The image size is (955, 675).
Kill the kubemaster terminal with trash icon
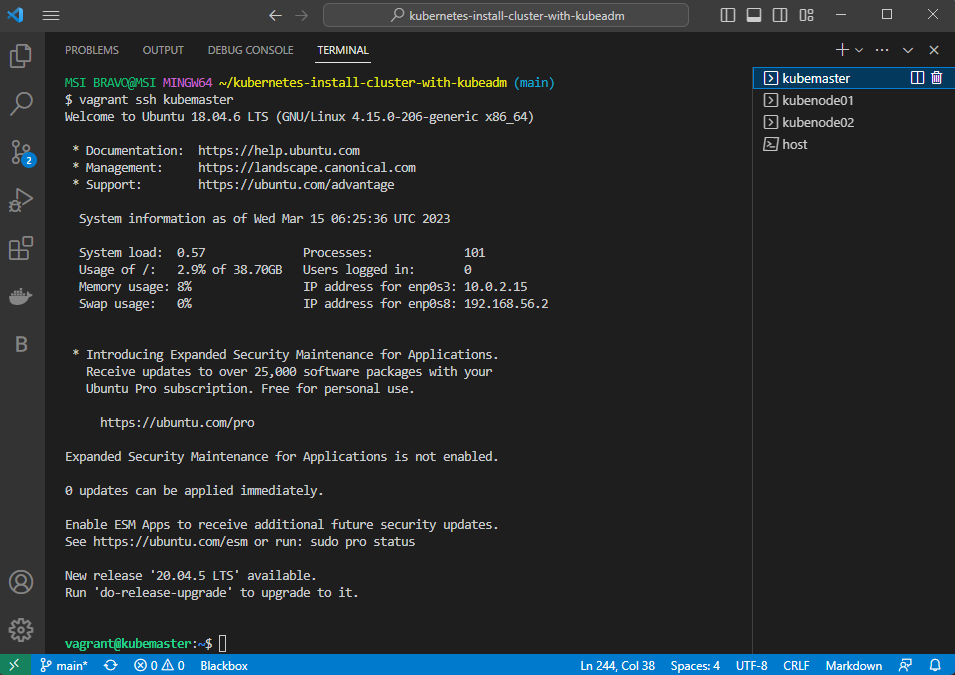(x=937, y=77)
